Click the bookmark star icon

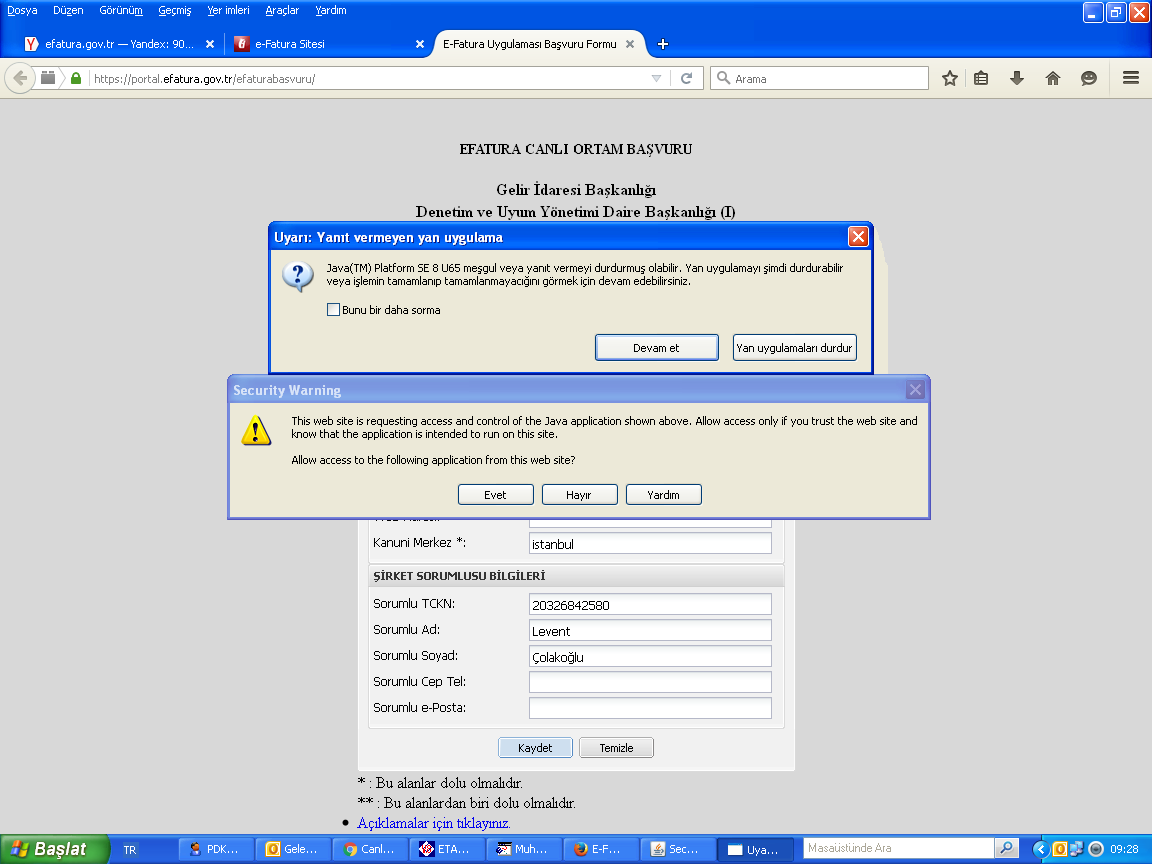click(950, 78)
